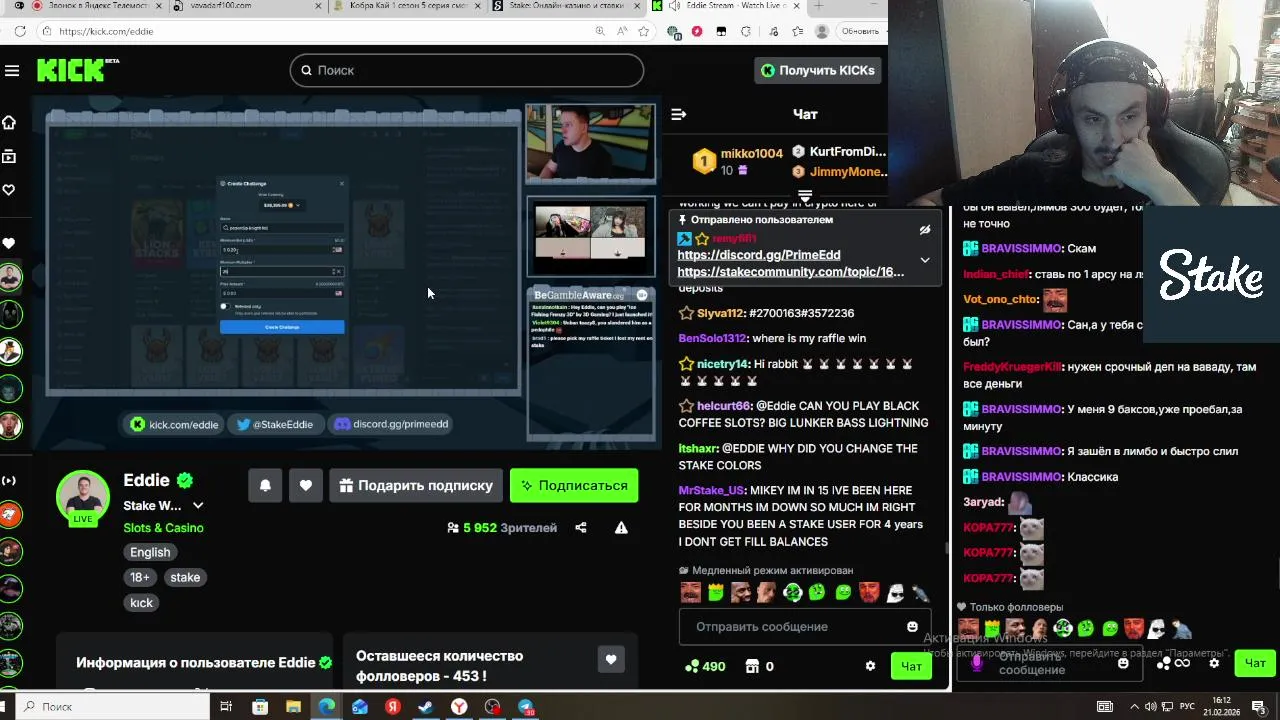This screenshot has height=720, width=1280.
Task: Select the kick tag
Action: pos(141,603)
